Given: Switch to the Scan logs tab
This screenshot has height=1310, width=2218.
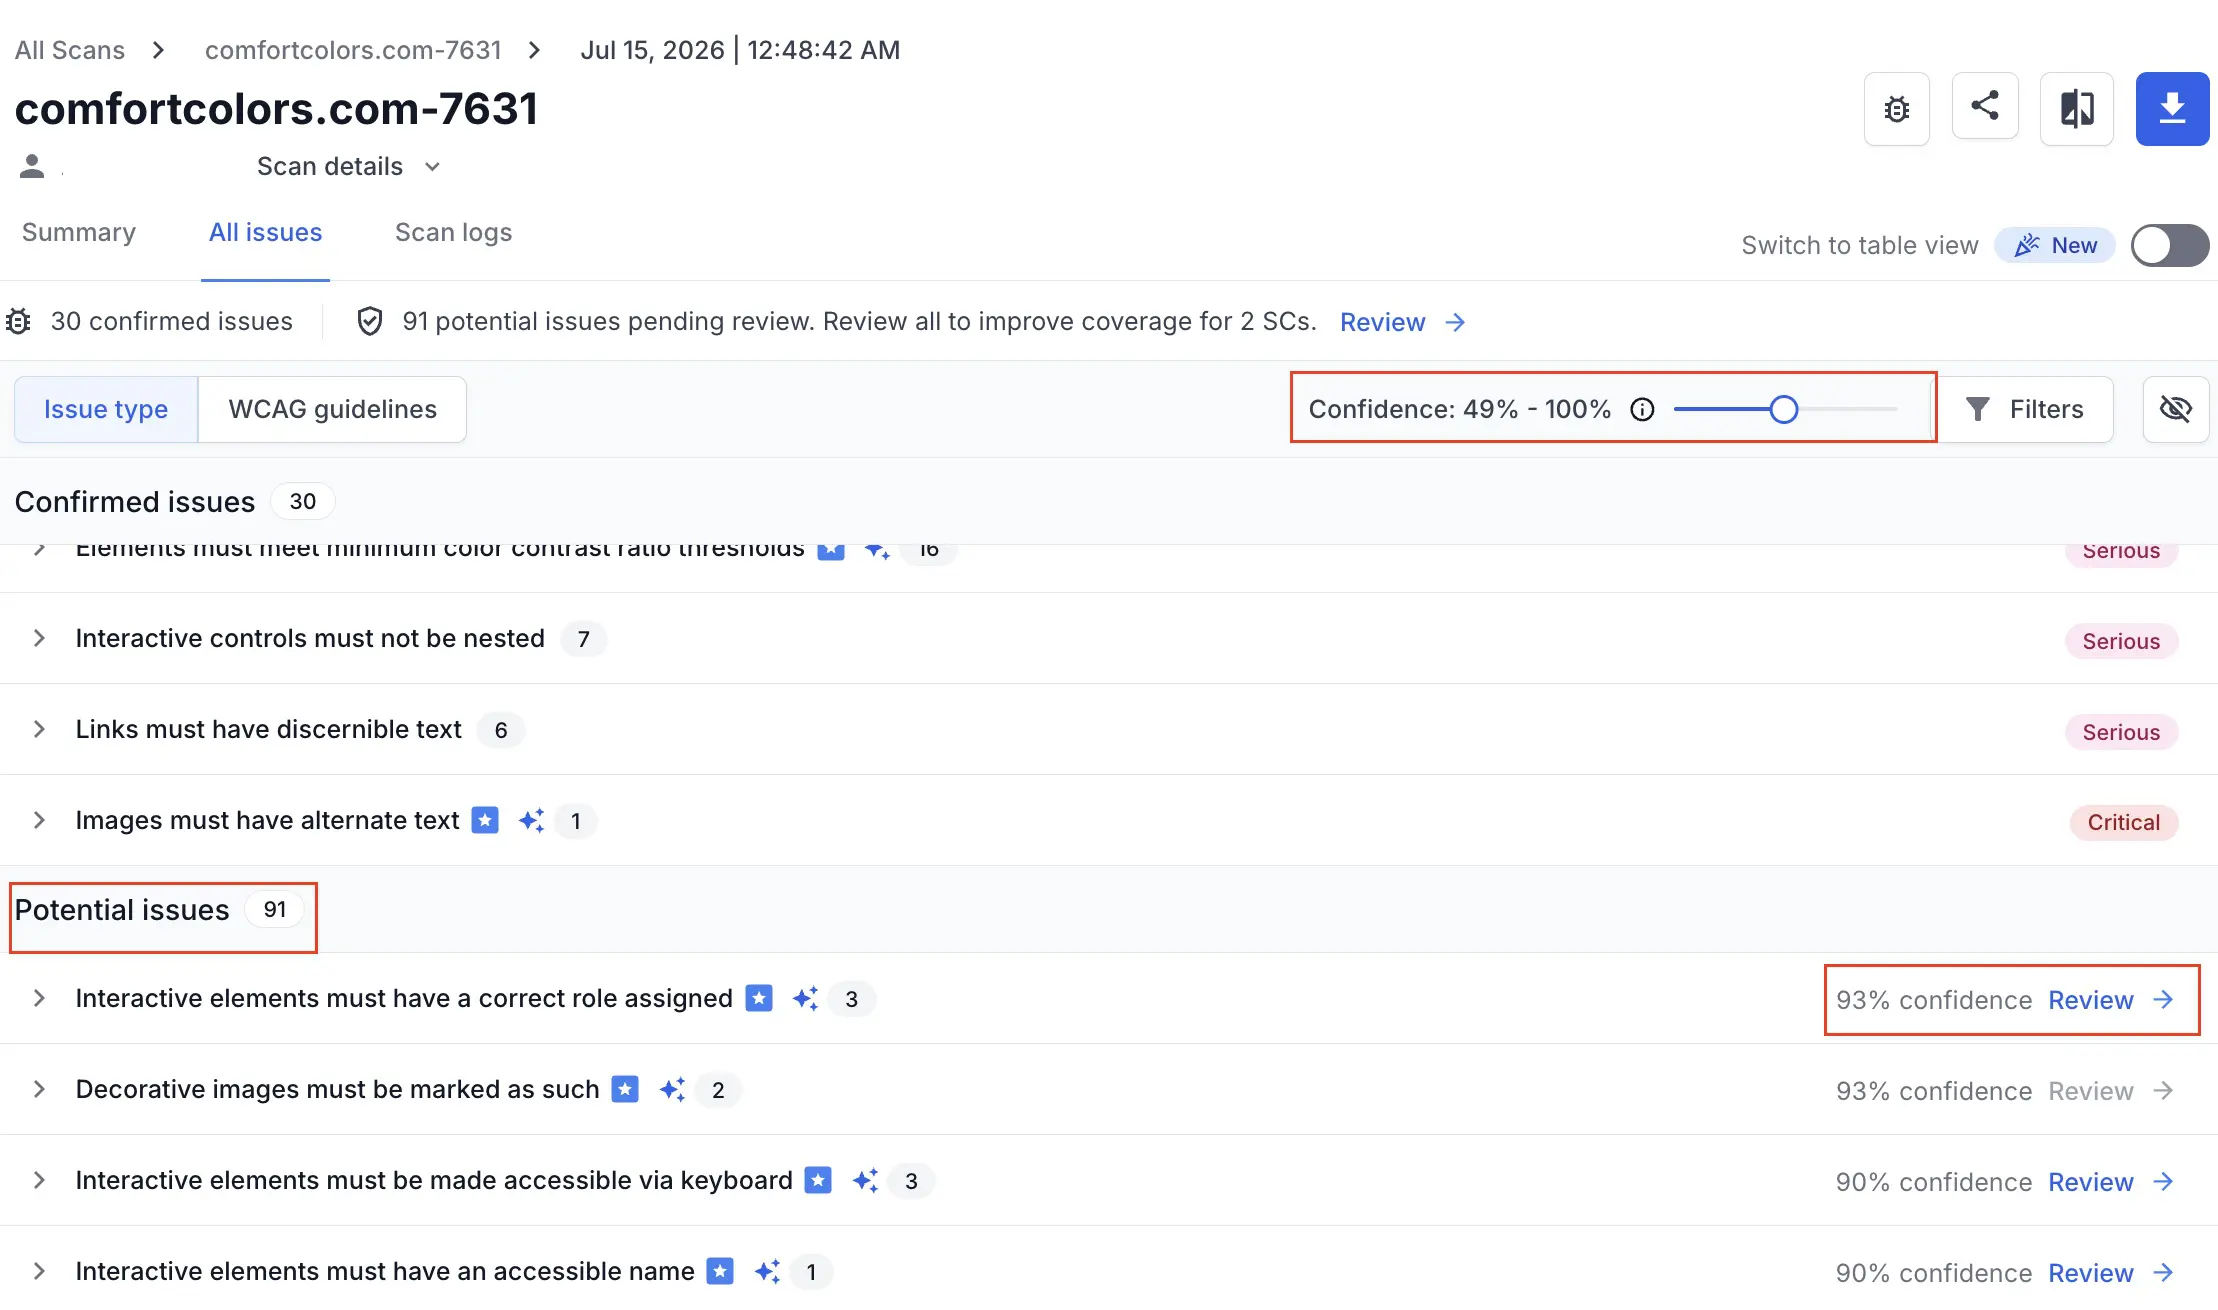Looking at the screenshot, I should (x=453, y=232).
